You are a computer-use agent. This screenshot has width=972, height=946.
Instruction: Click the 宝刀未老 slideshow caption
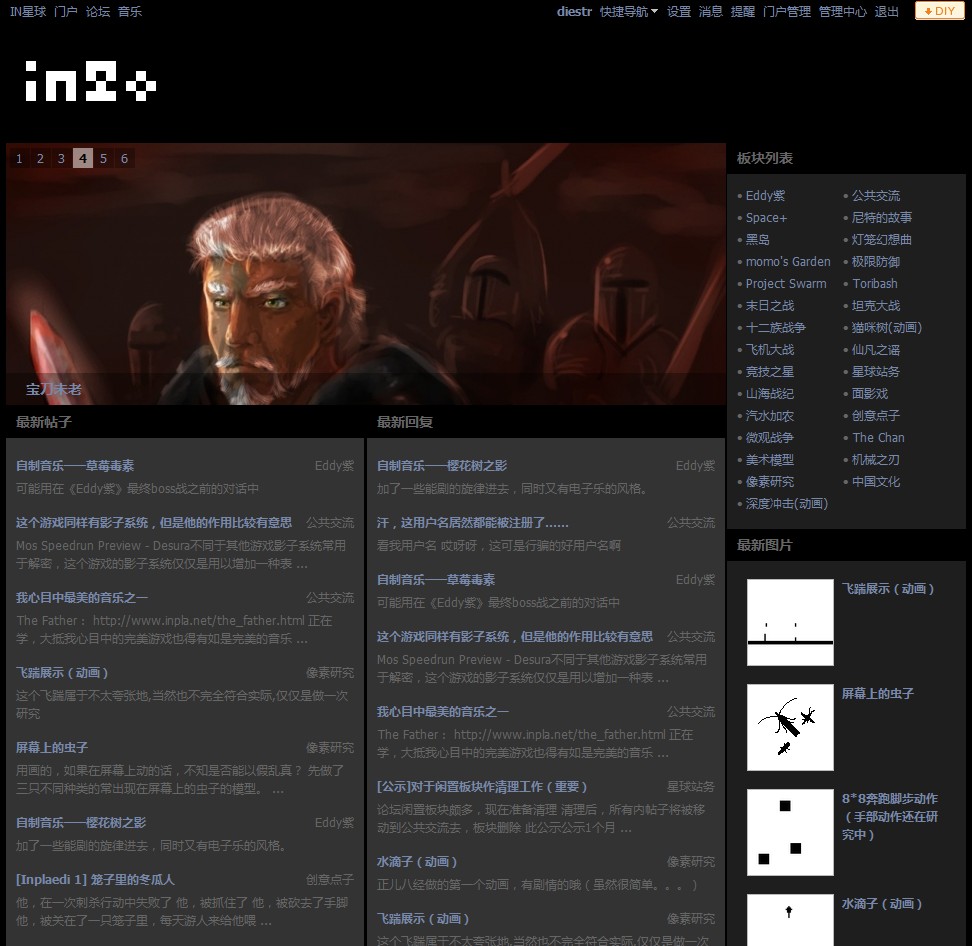[53, 389]
